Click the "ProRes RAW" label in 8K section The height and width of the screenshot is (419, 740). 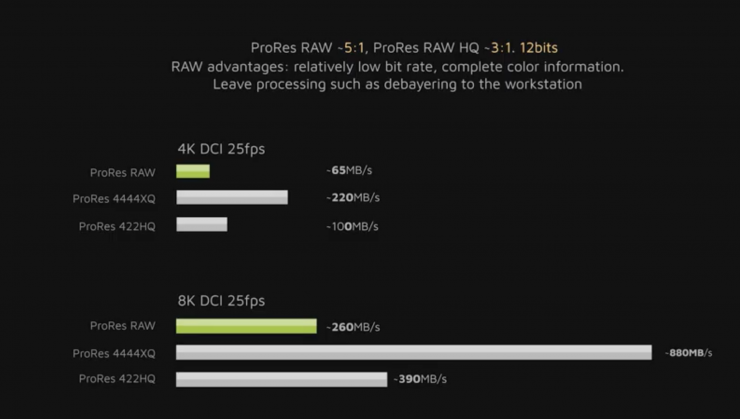tap(122, 326)
